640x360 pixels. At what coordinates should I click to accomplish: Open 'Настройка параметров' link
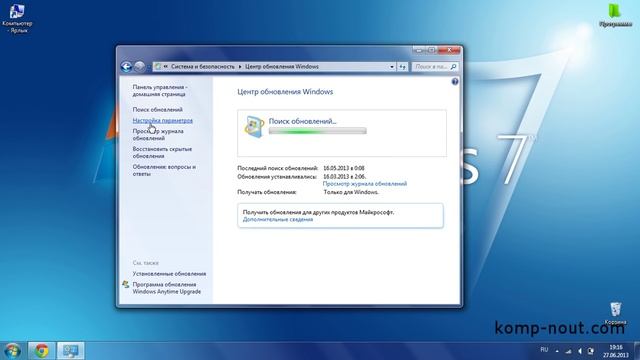[x=162, y=120]
